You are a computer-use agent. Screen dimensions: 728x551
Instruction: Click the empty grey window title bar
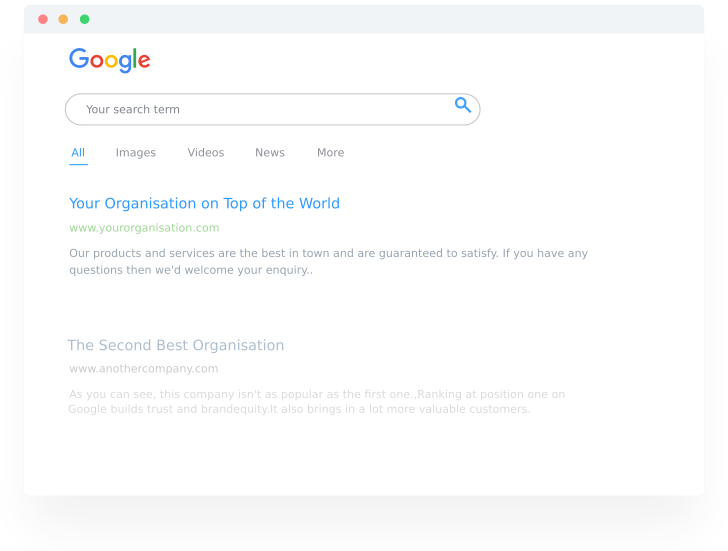point(395,19)
